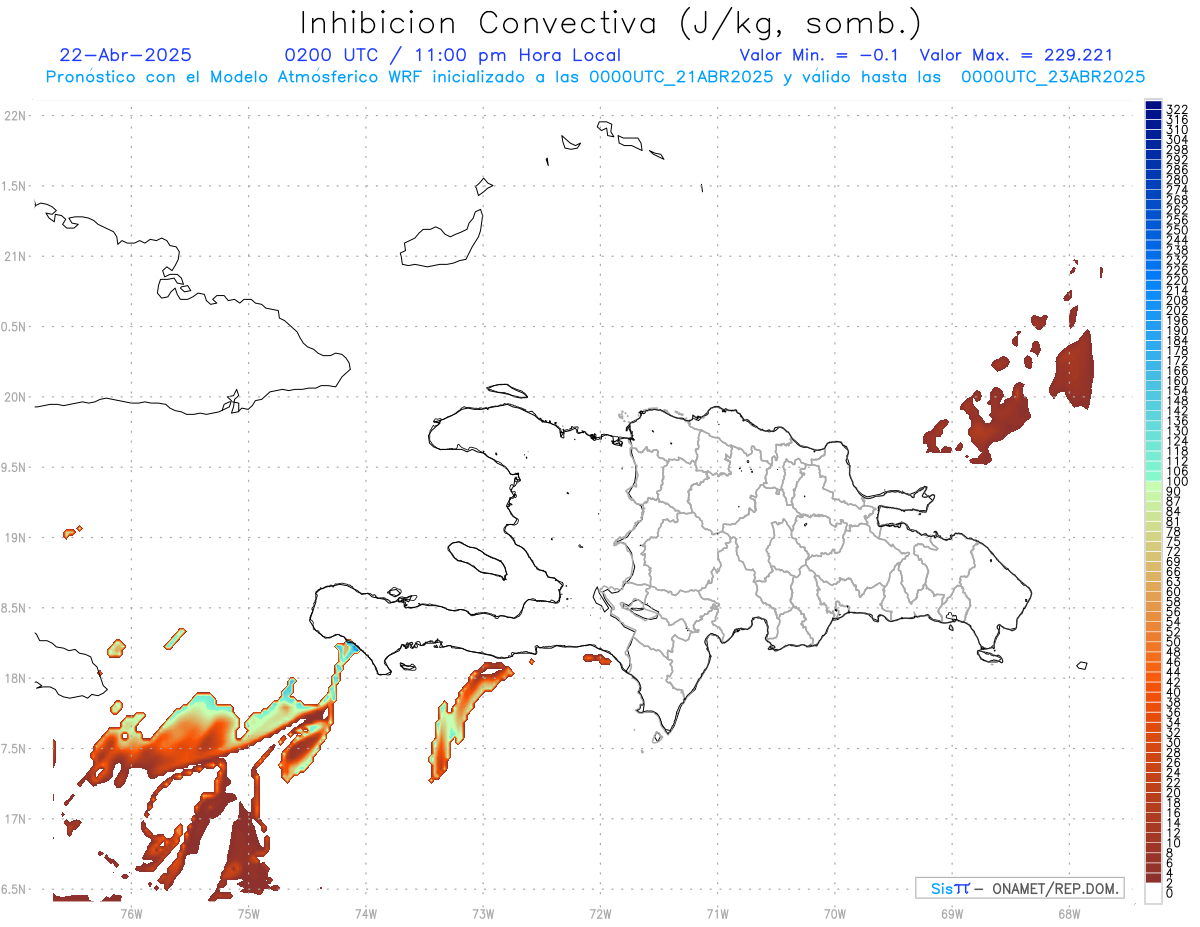Click the "0200 UTC / 11:00 pm Hora Local" time
The width and height of the screenshot is (1200, 927).
(x=453, y=55)
